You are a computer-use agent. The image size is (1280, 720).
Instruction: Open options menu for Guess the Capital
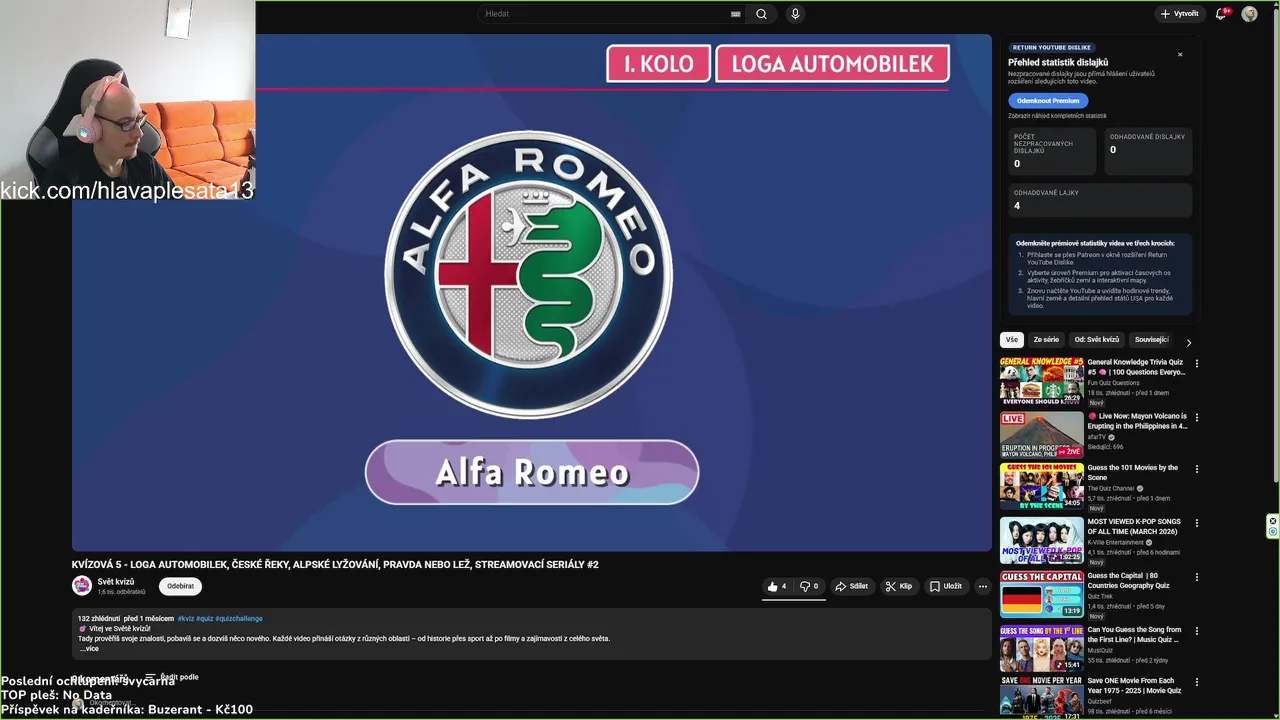click(x=1197, y=577)
